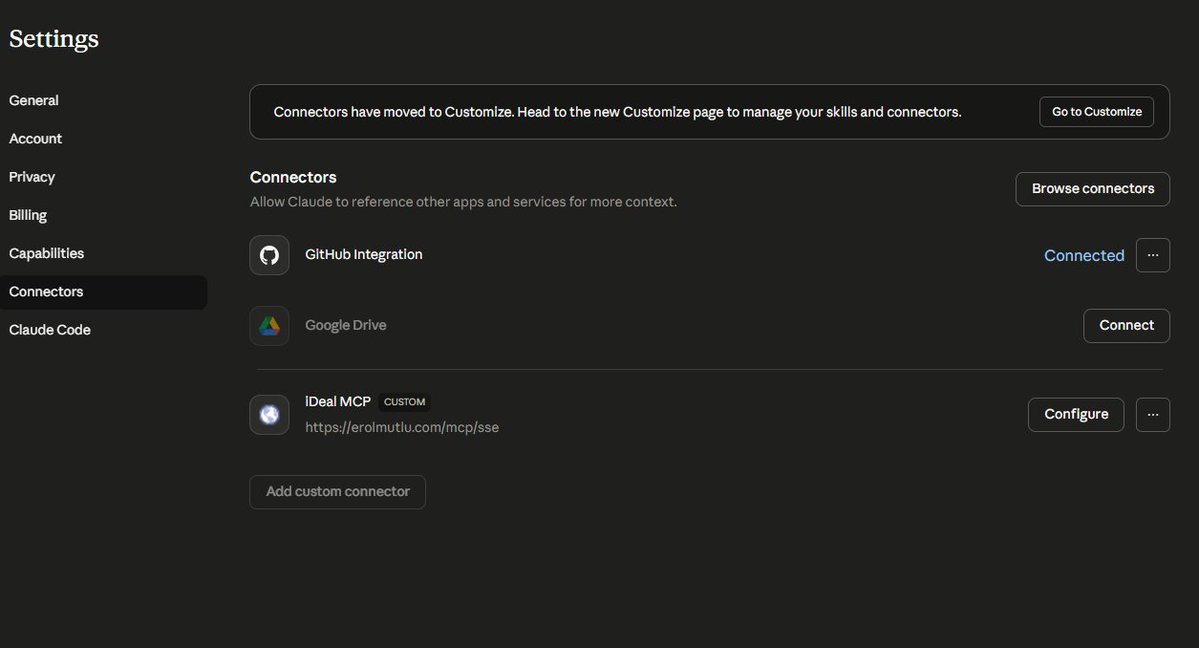Click the Go to Customize button

click(1096, 112)
